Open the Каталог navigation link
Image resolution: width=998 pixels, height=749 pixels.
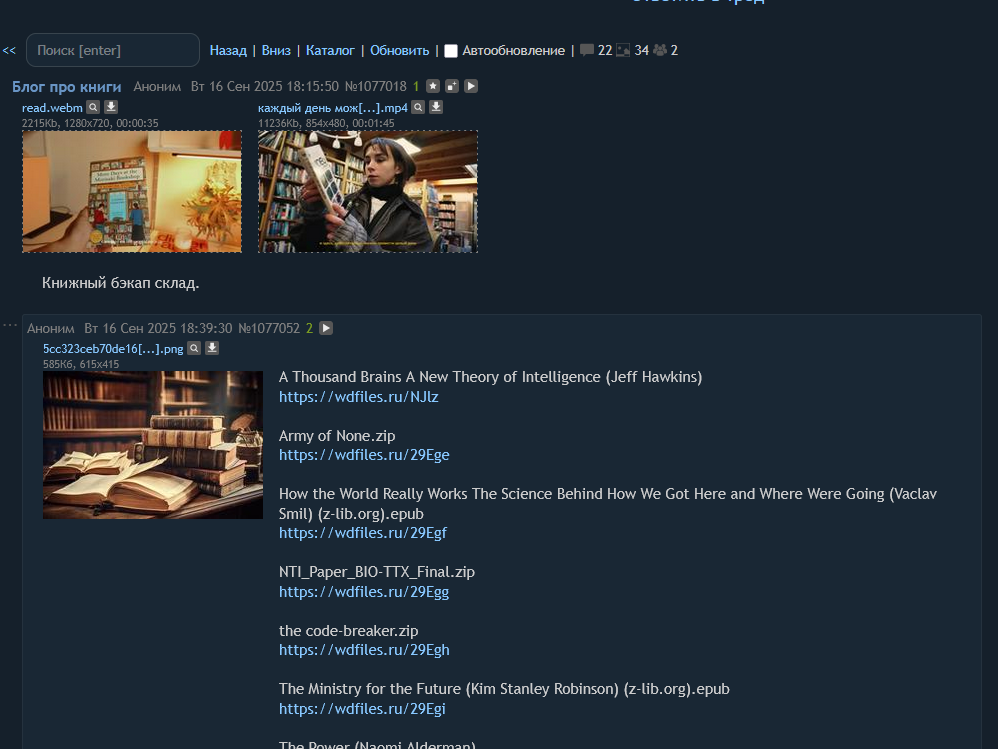[x=330, y=50]
